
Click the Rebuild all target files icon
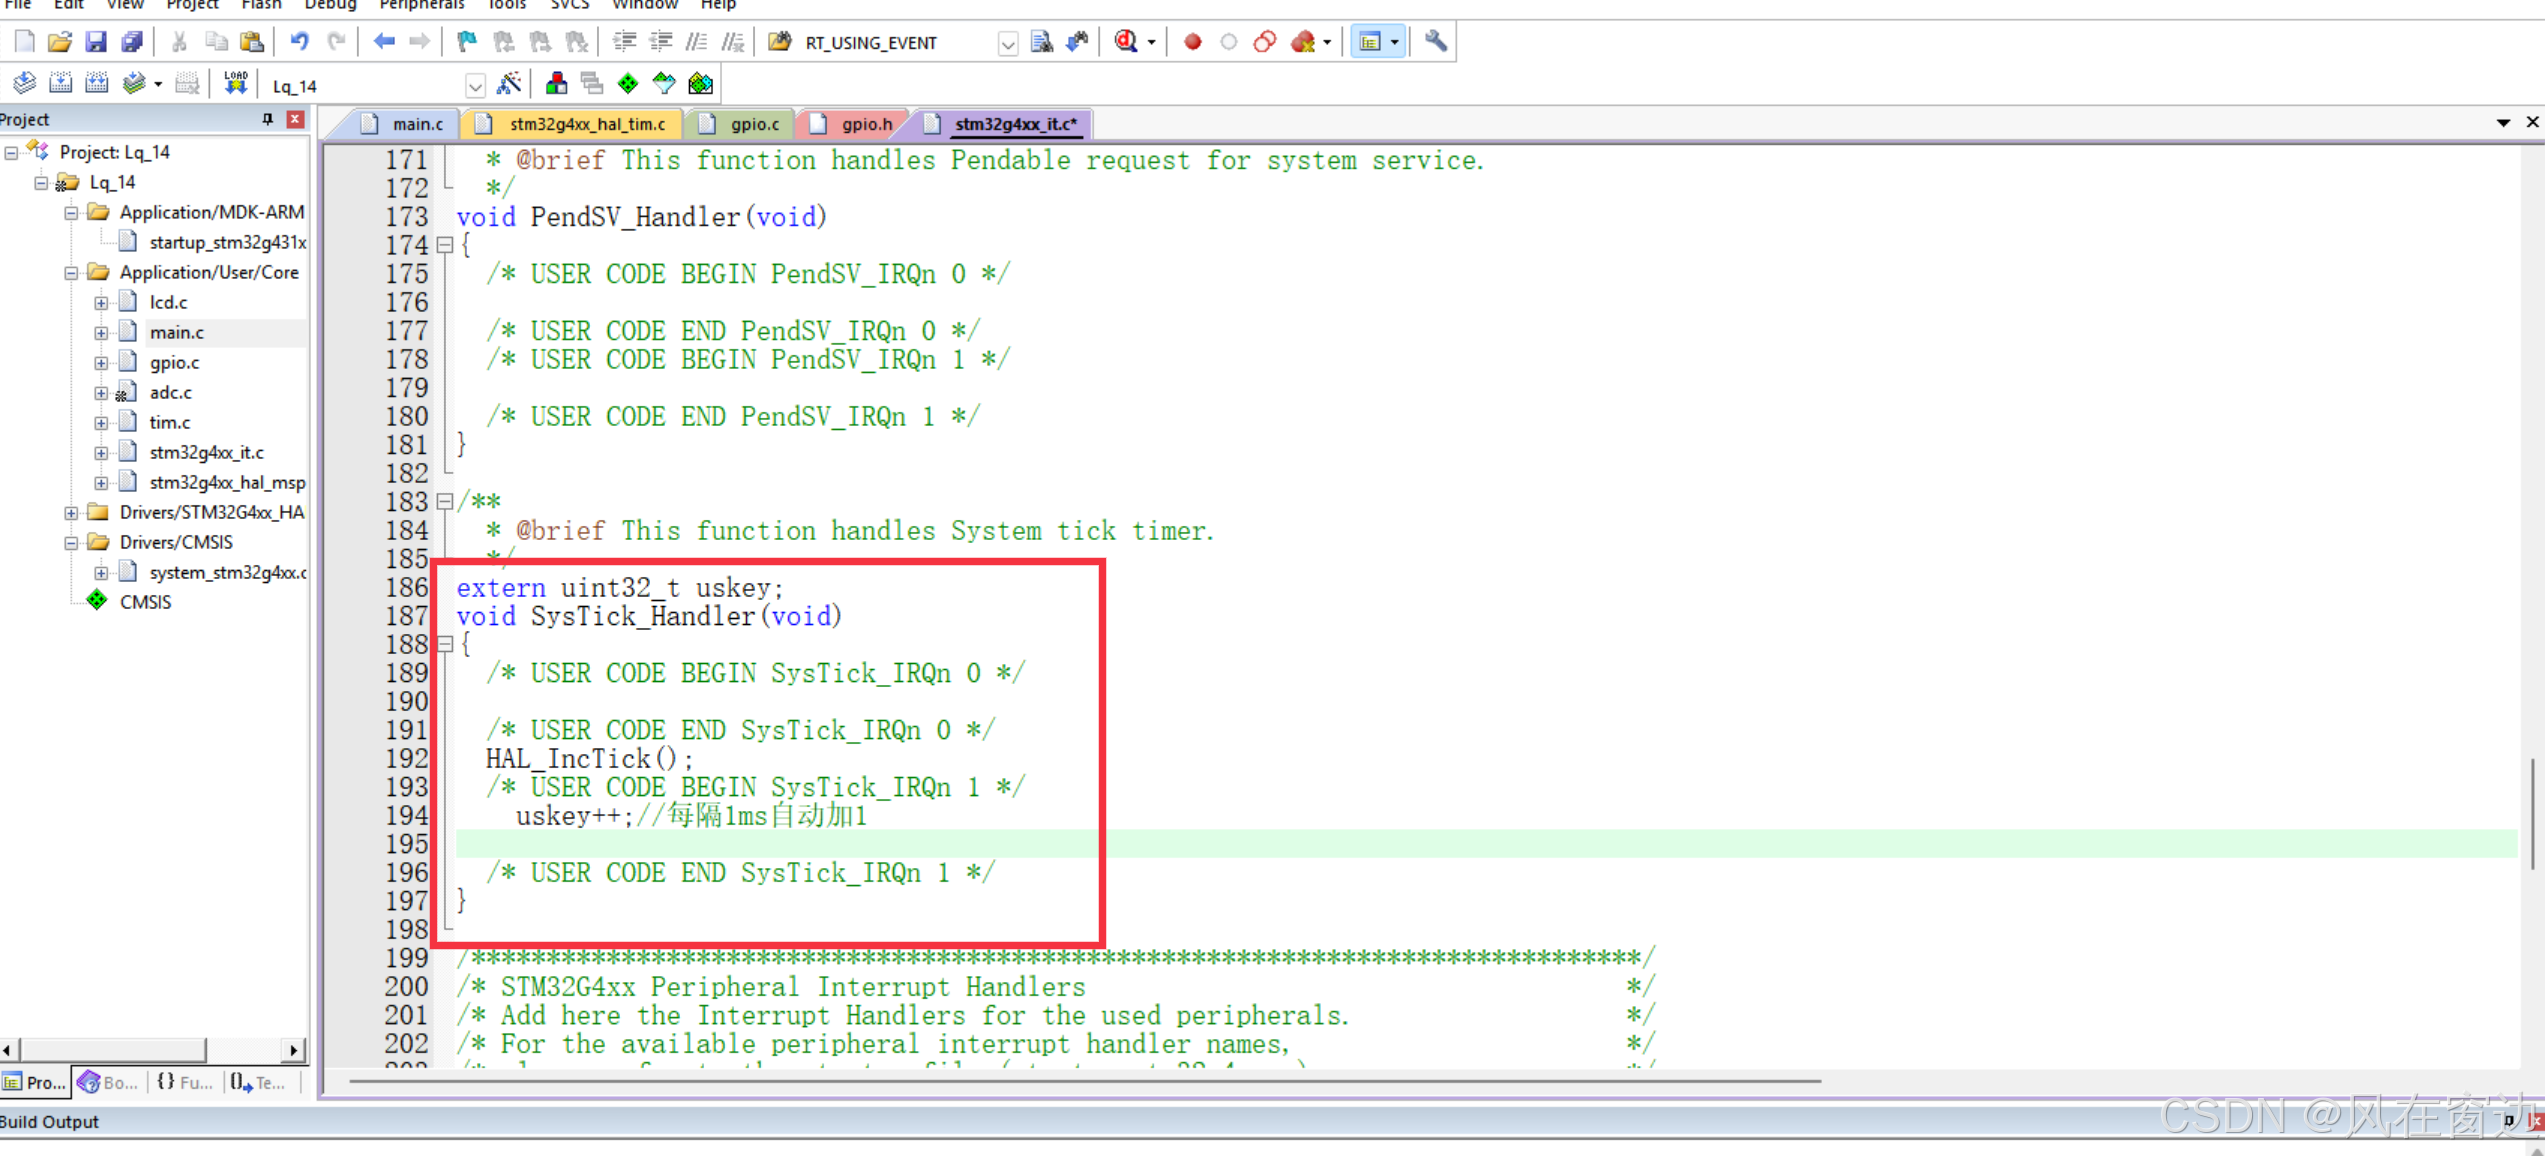[97, 84]
